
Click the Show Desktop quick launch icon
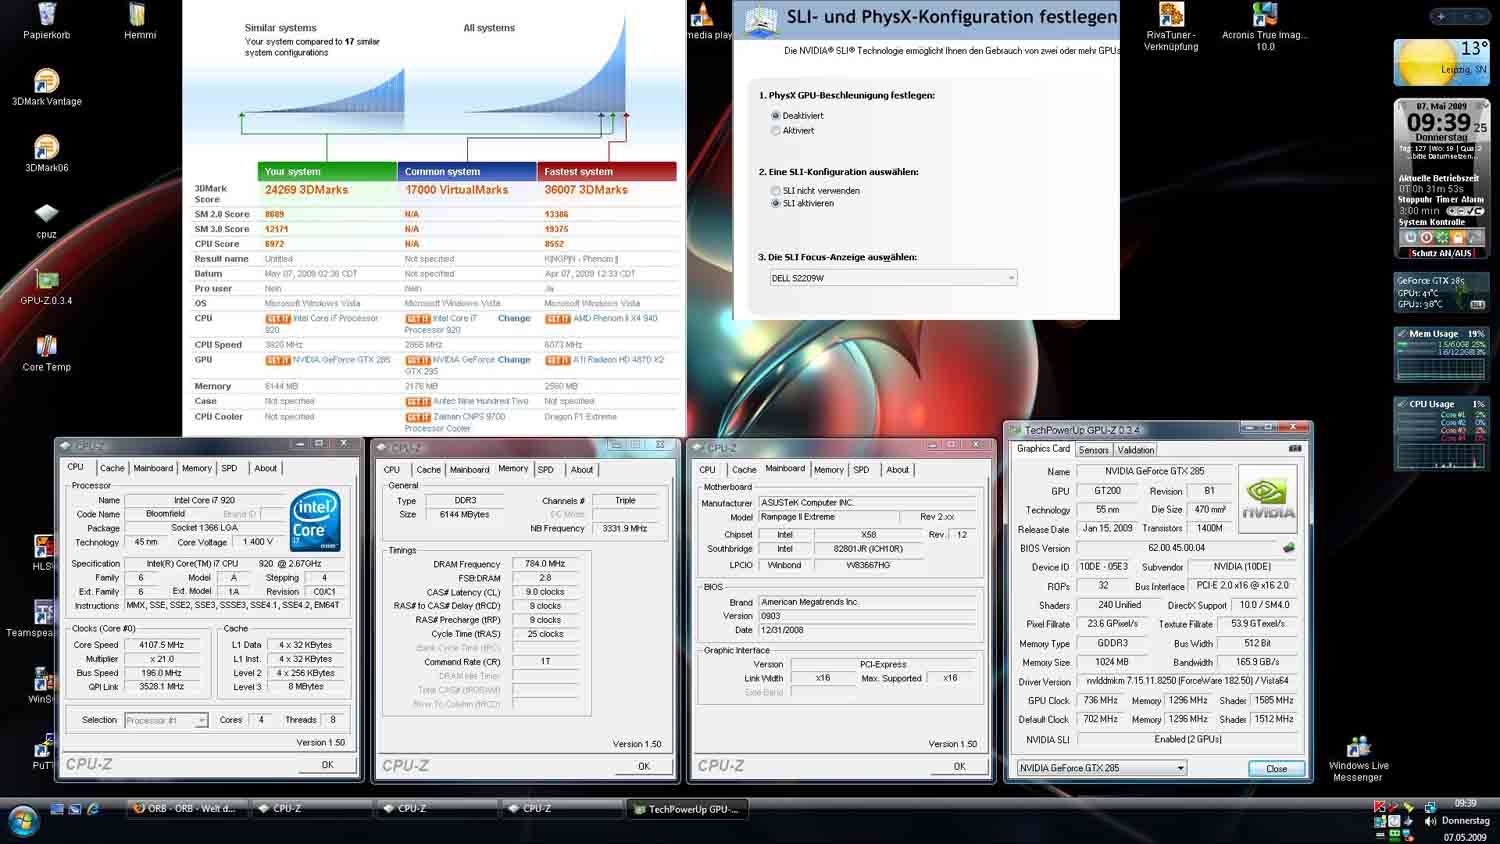57,809
